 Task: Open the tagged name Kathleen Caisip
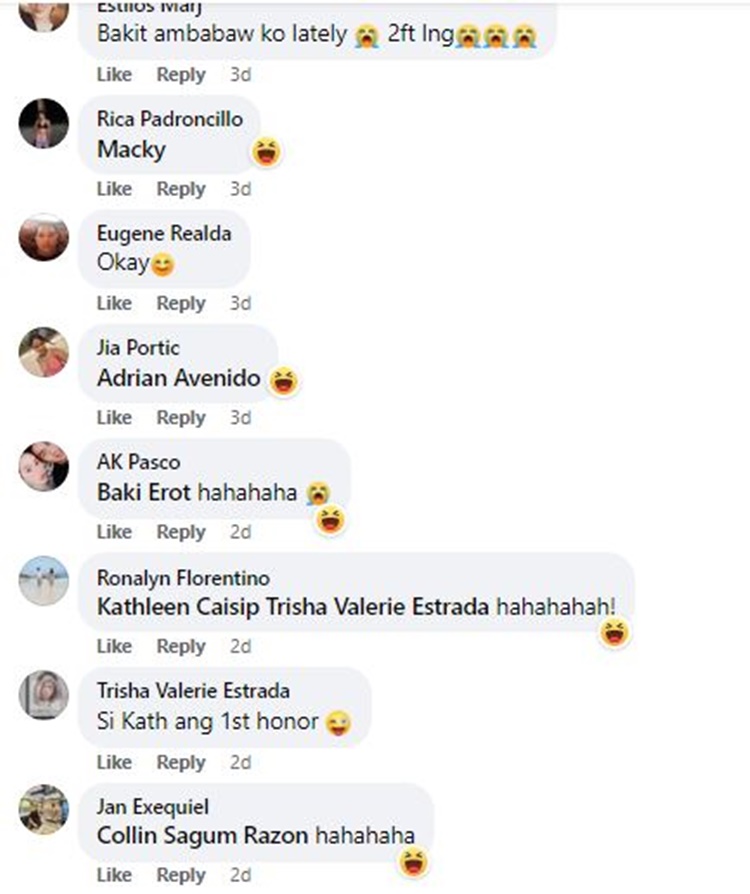pyautogui.click(x=178, y=607)
